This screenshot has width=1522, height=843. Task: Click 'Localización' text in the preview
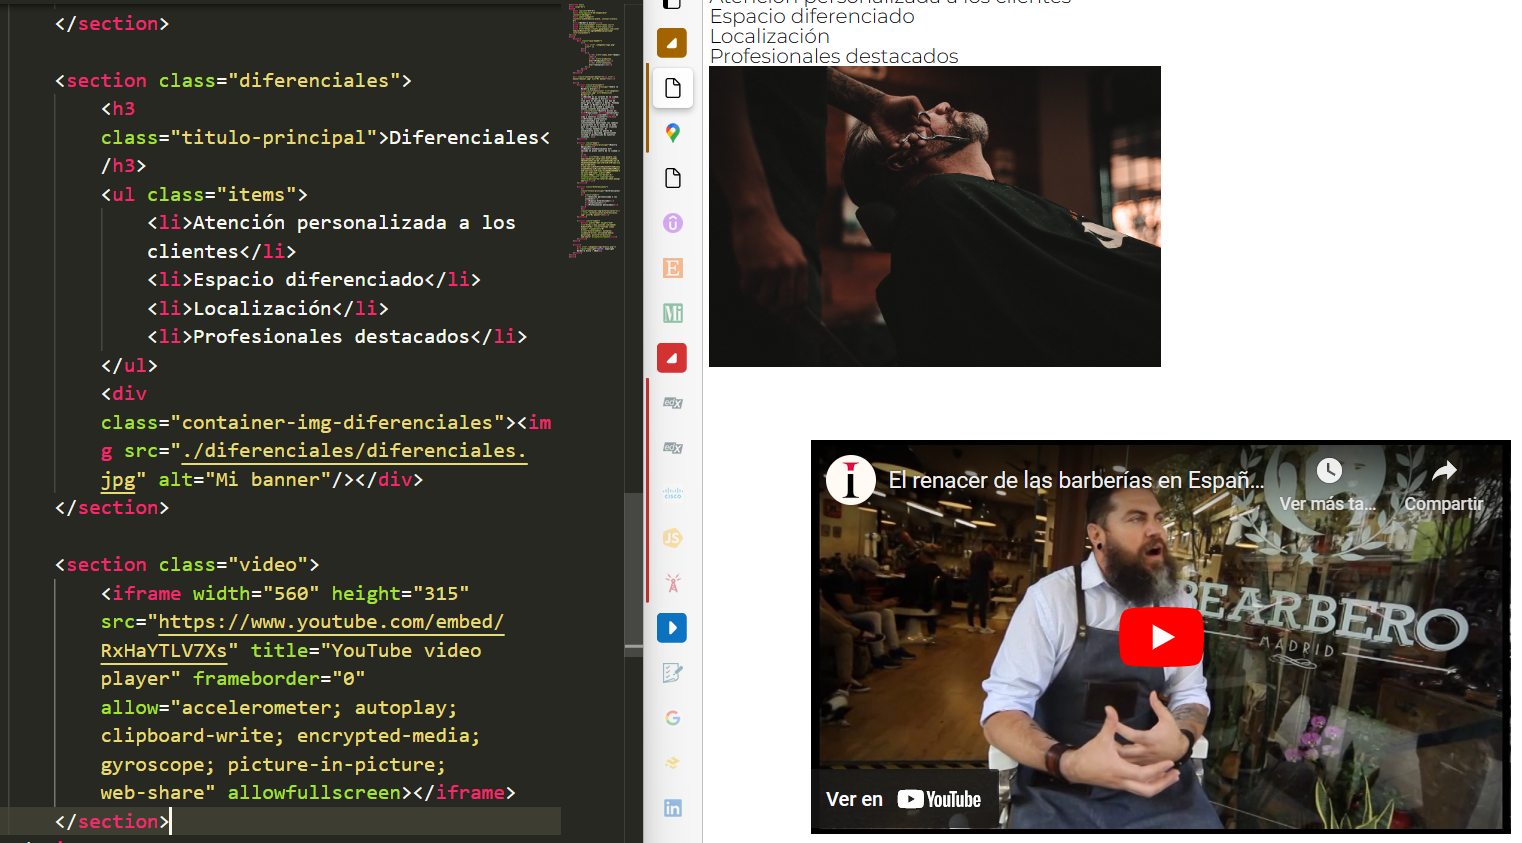click(770, 36)
